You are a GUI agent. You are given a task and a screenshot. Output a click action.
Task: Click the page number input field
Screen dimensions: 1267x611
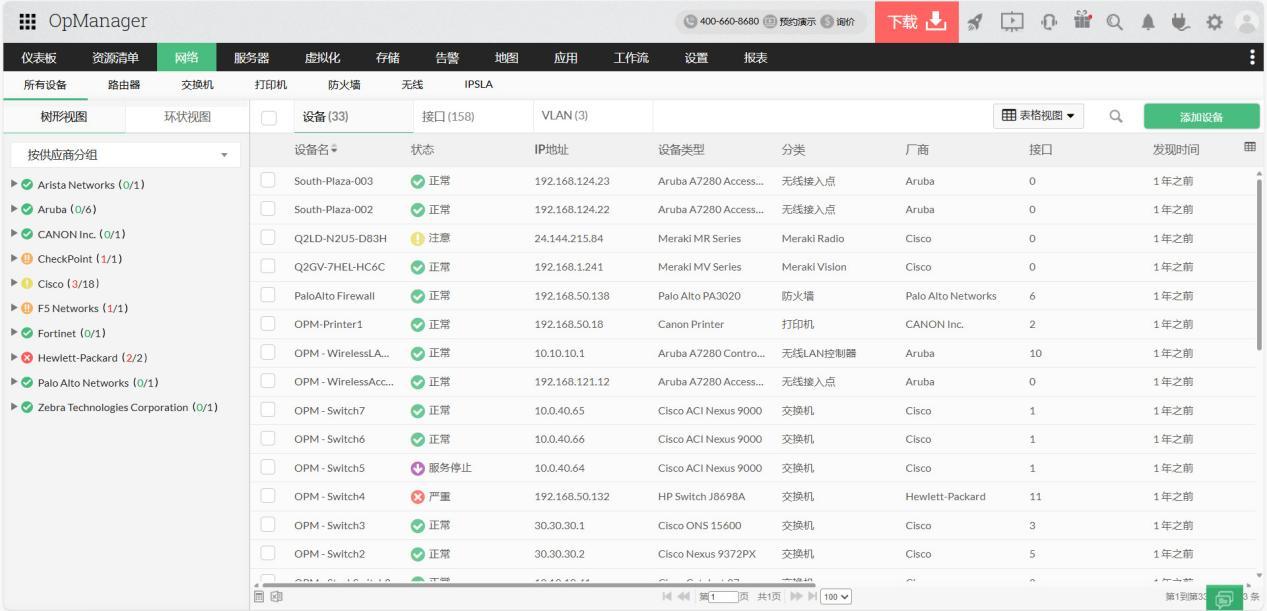pos(722,597)
